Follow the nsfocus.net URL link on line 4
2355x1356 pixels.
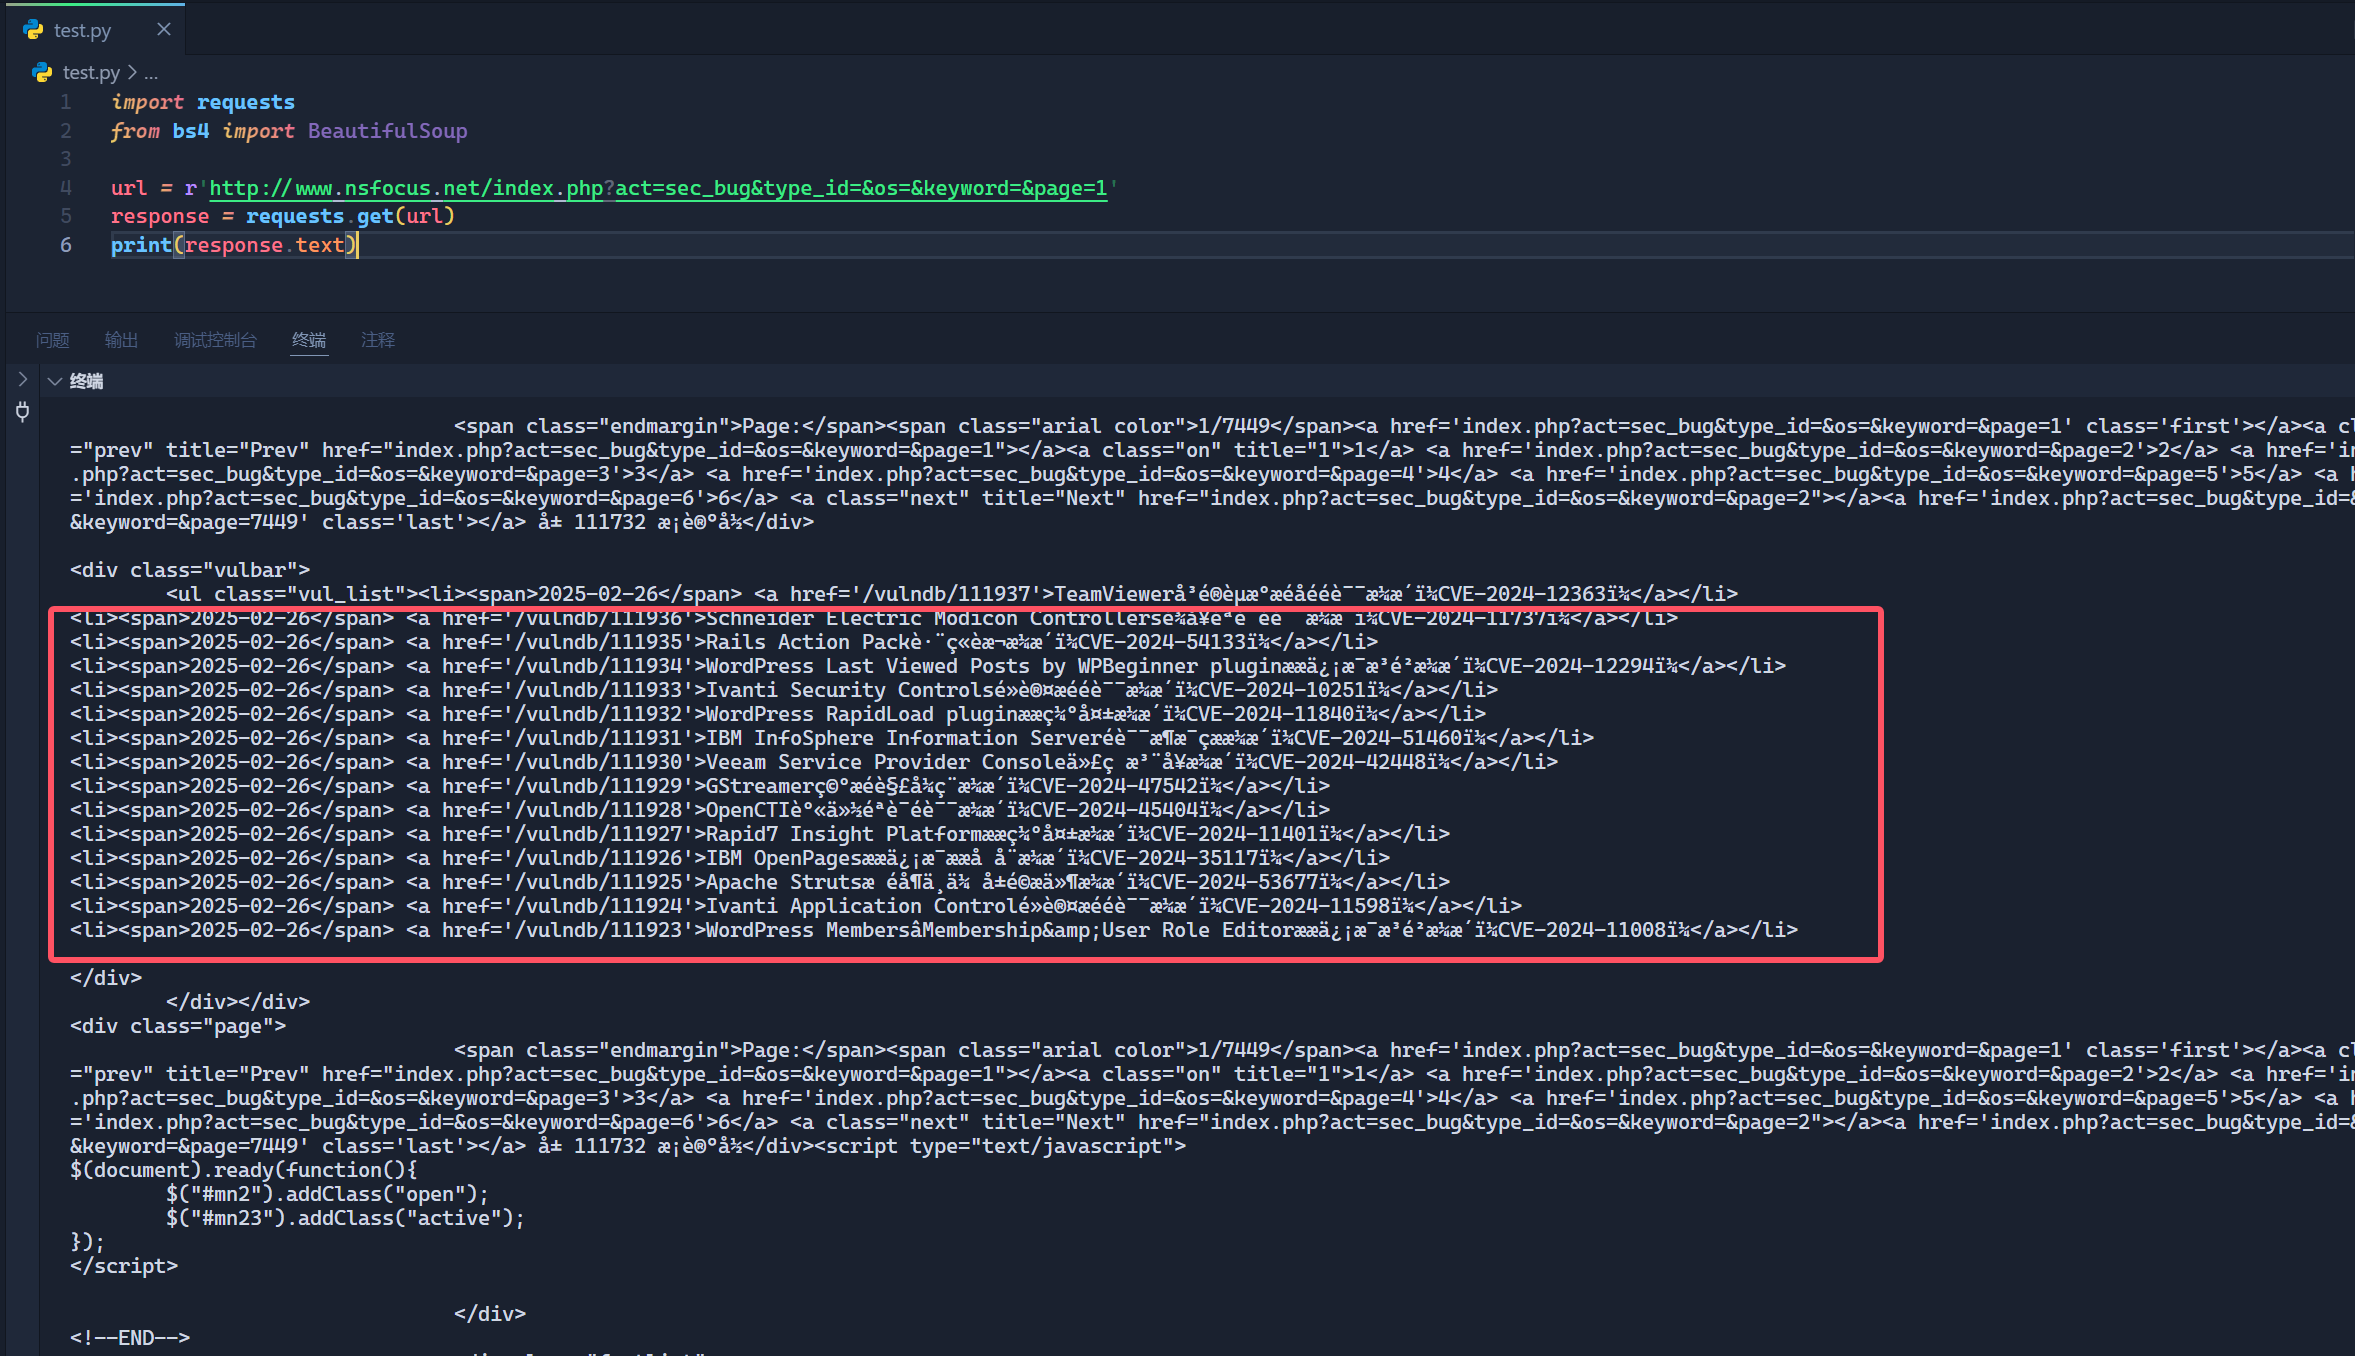click(658, 188)
